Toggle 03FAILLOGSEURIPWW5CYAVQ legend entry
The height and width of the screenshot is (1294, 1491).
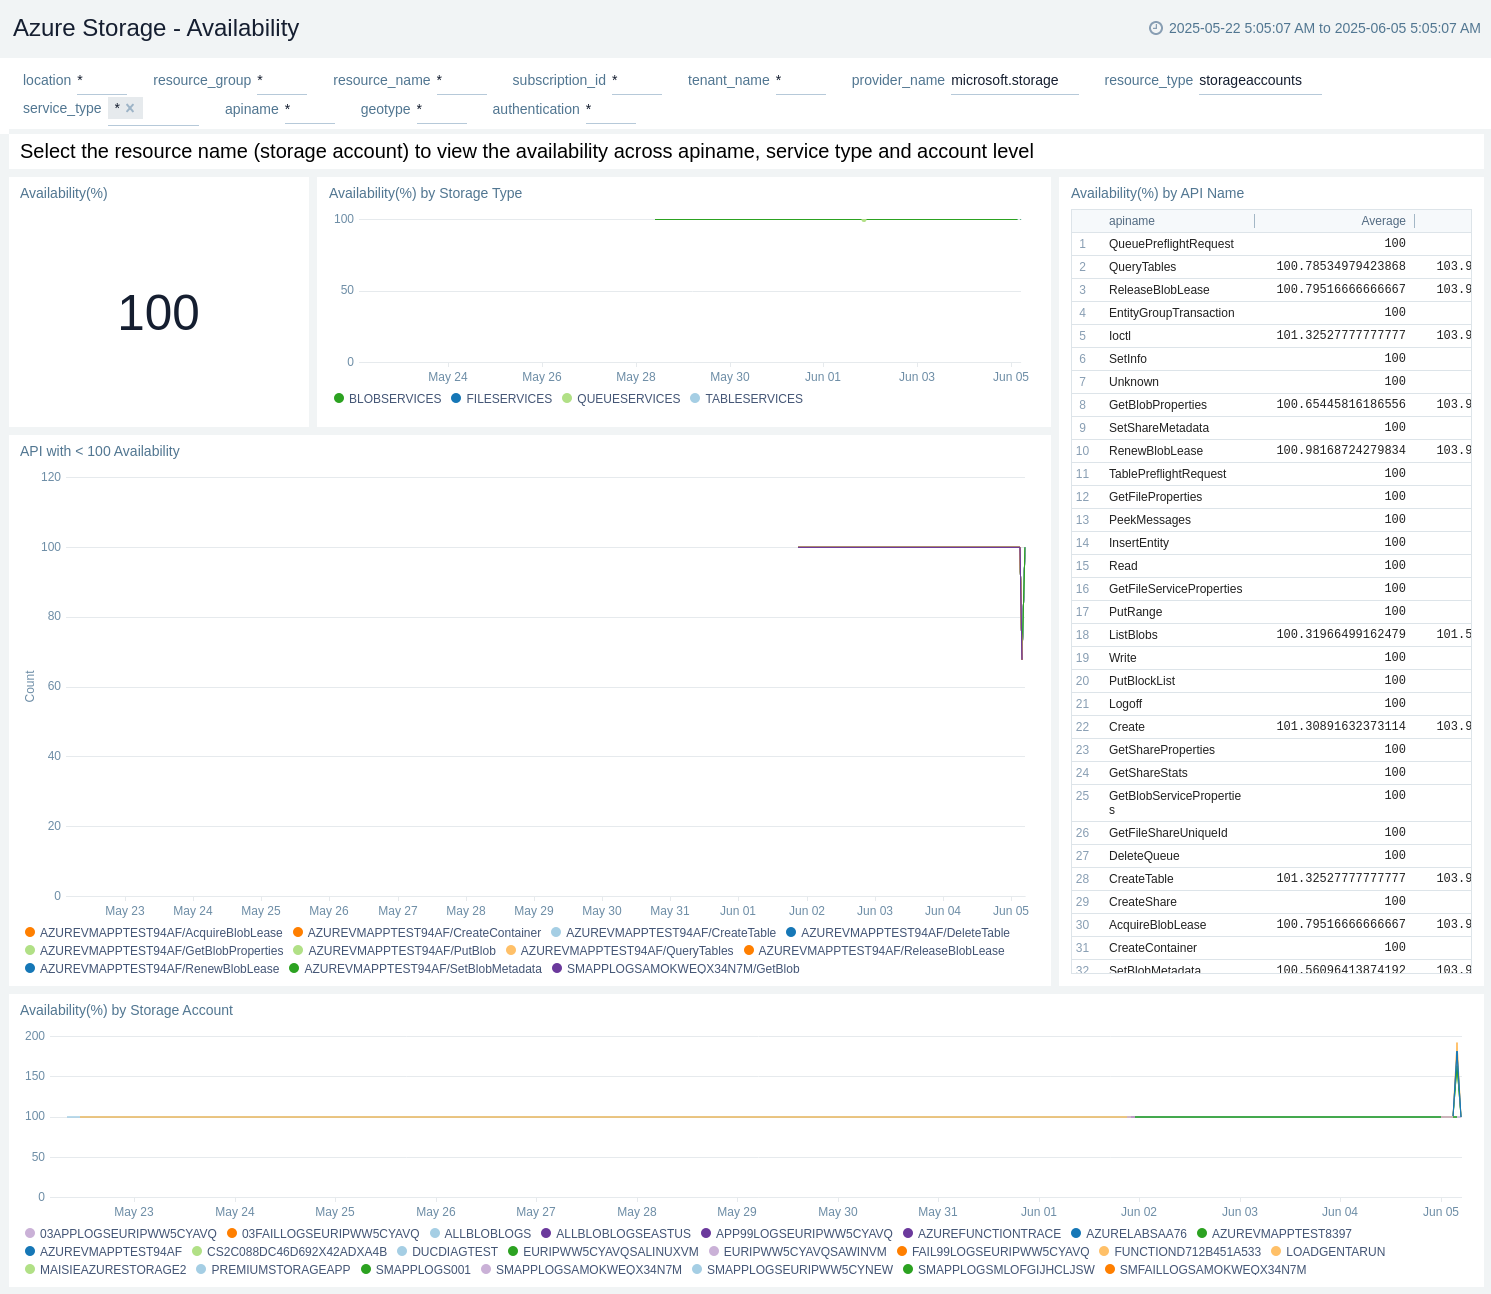[x=323, y=1234]
